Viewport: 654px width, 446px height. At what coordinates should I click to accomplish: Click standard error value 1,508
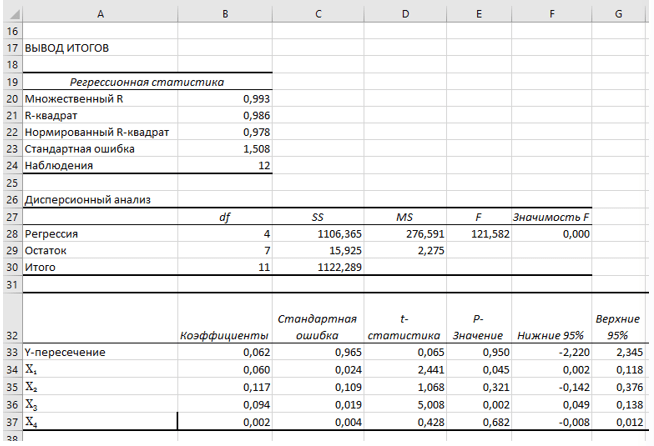225,149
